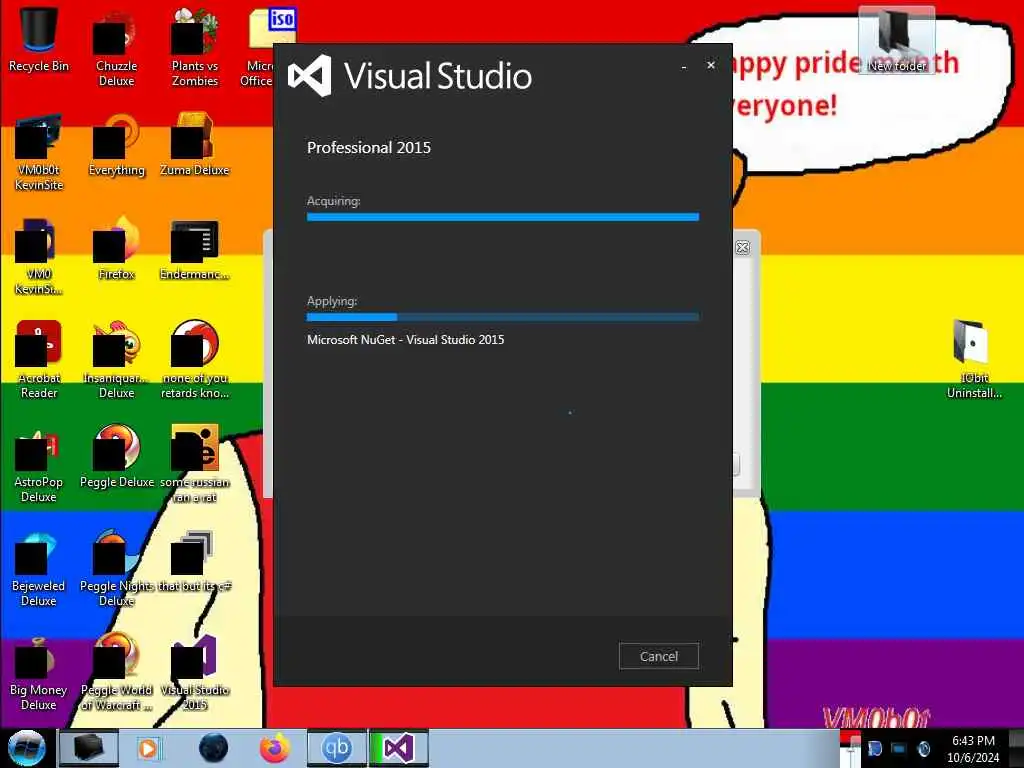The image size is (1024, 768).
Task: Select the Big Money Deluxe desktop icon
Action: [39, 673]
